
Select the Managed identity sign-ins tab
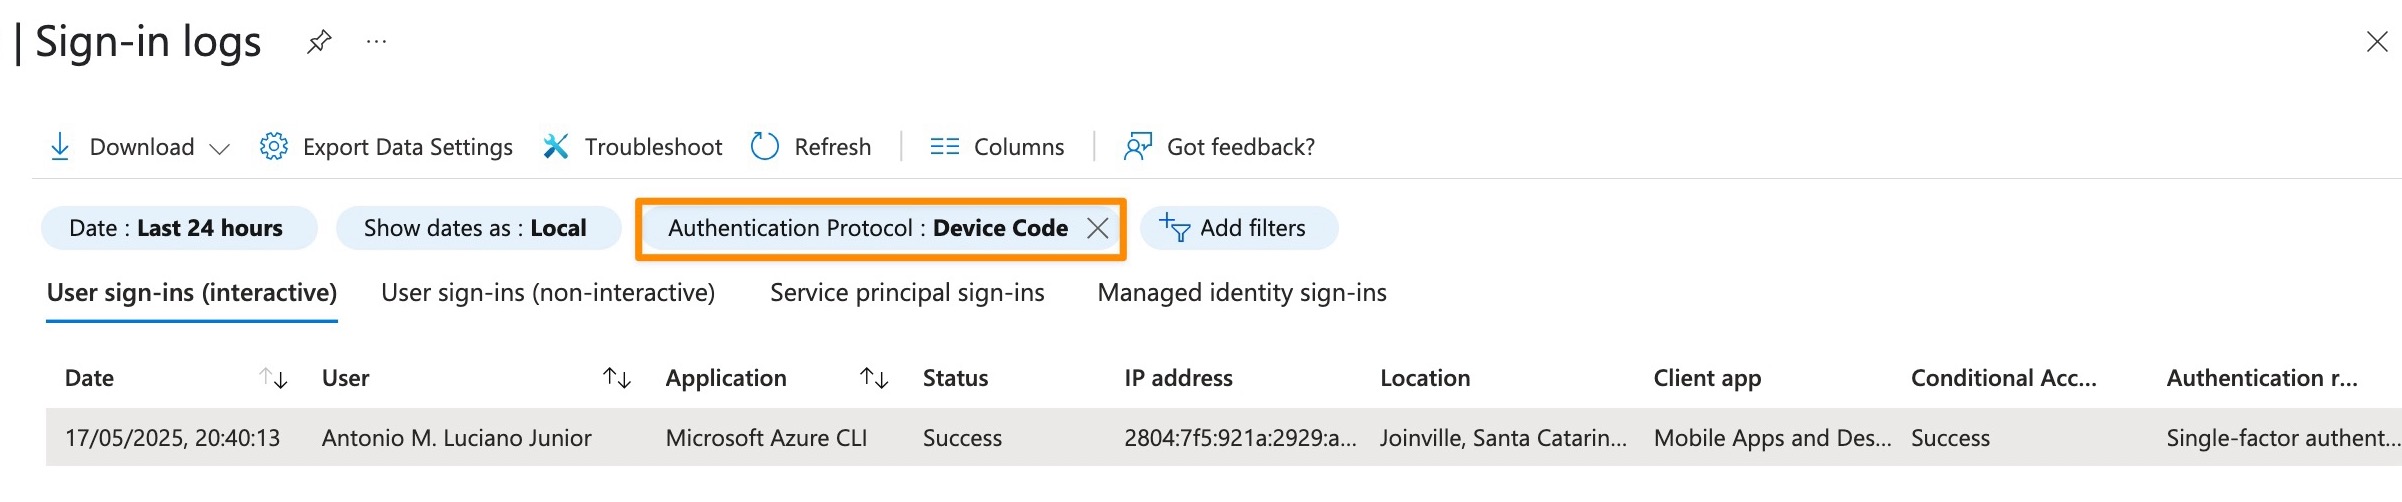(x=1242, y=293)
